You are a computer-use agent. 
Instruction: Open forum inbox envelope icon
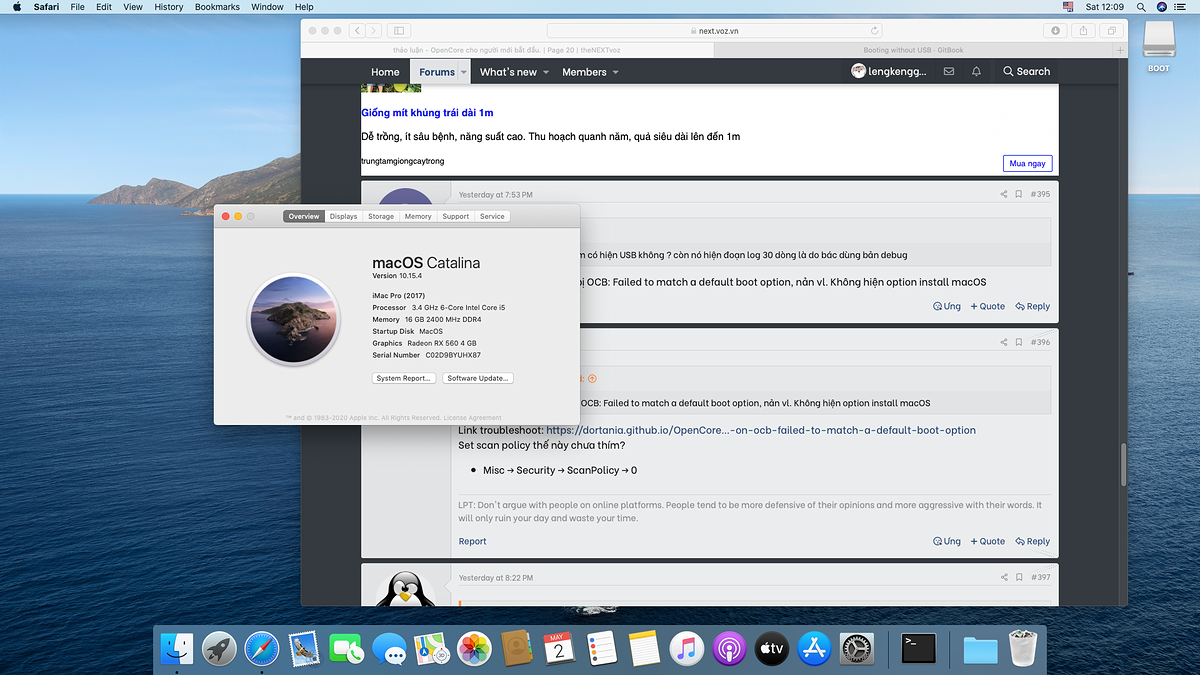[948, 71]
